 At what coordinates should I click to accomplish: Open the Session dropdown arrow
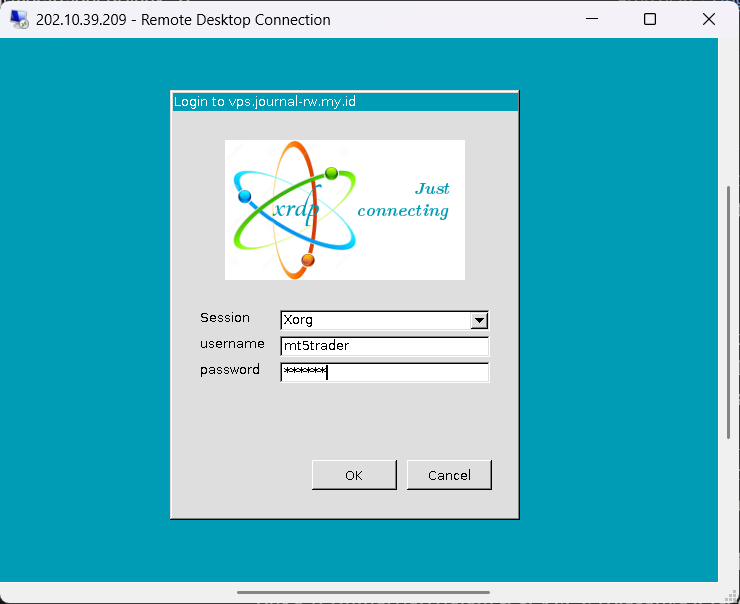click(479, 320)
